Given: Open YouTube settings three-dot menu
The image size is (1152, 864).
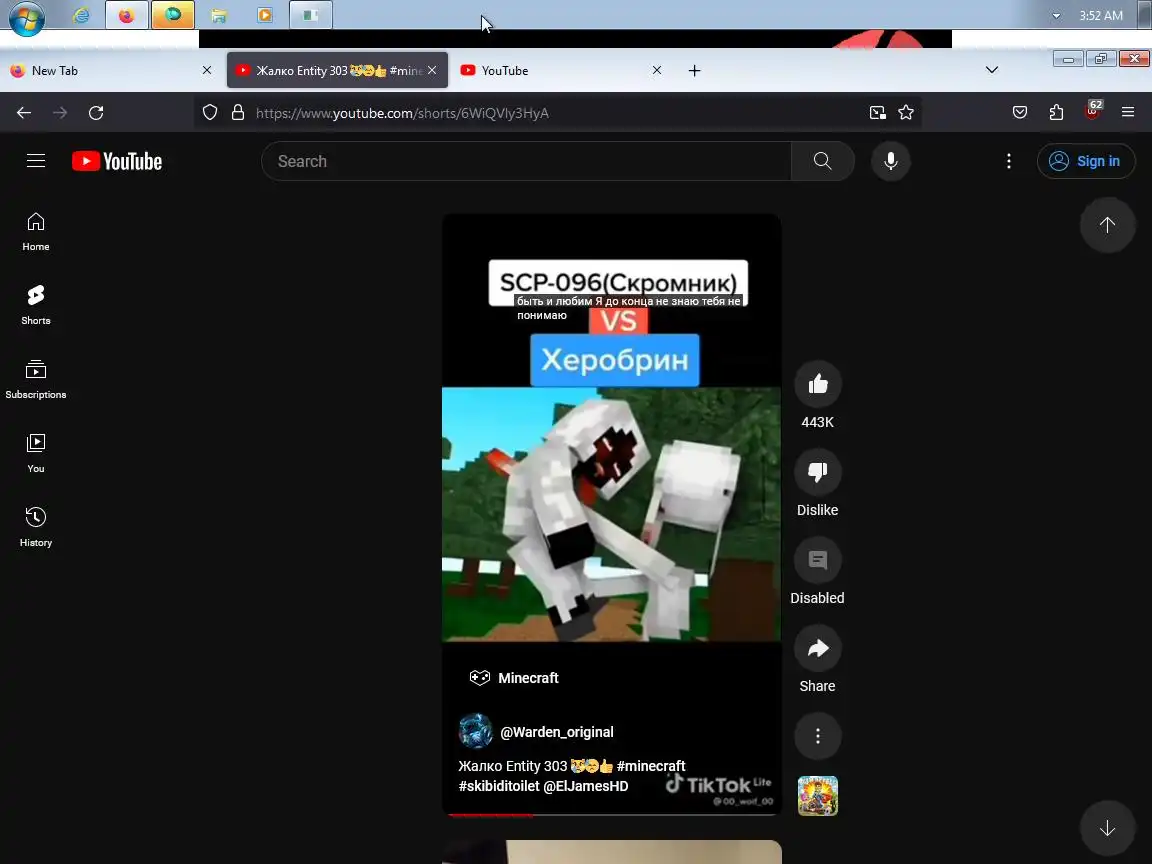Looking at the screenshot, I should [1009, 161].
